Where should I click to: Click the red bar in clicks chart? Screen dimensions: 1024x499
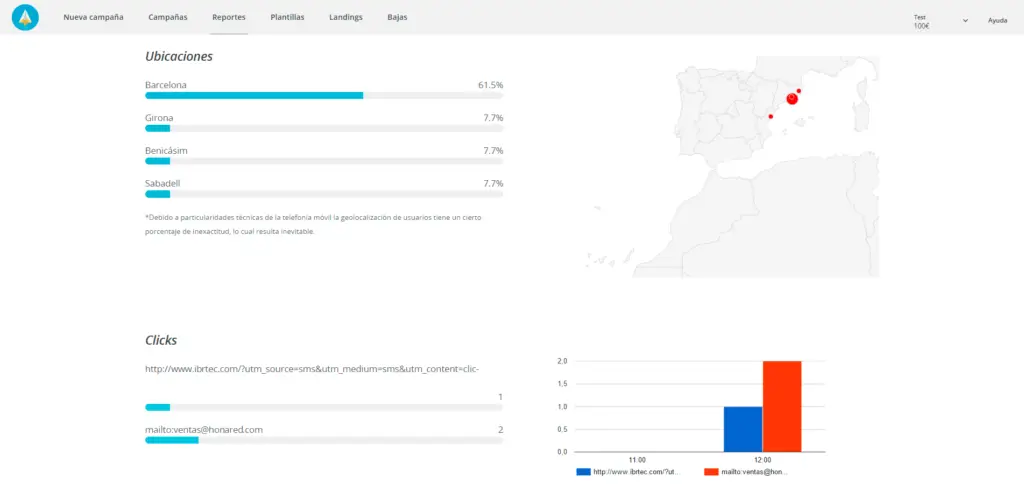782,406
